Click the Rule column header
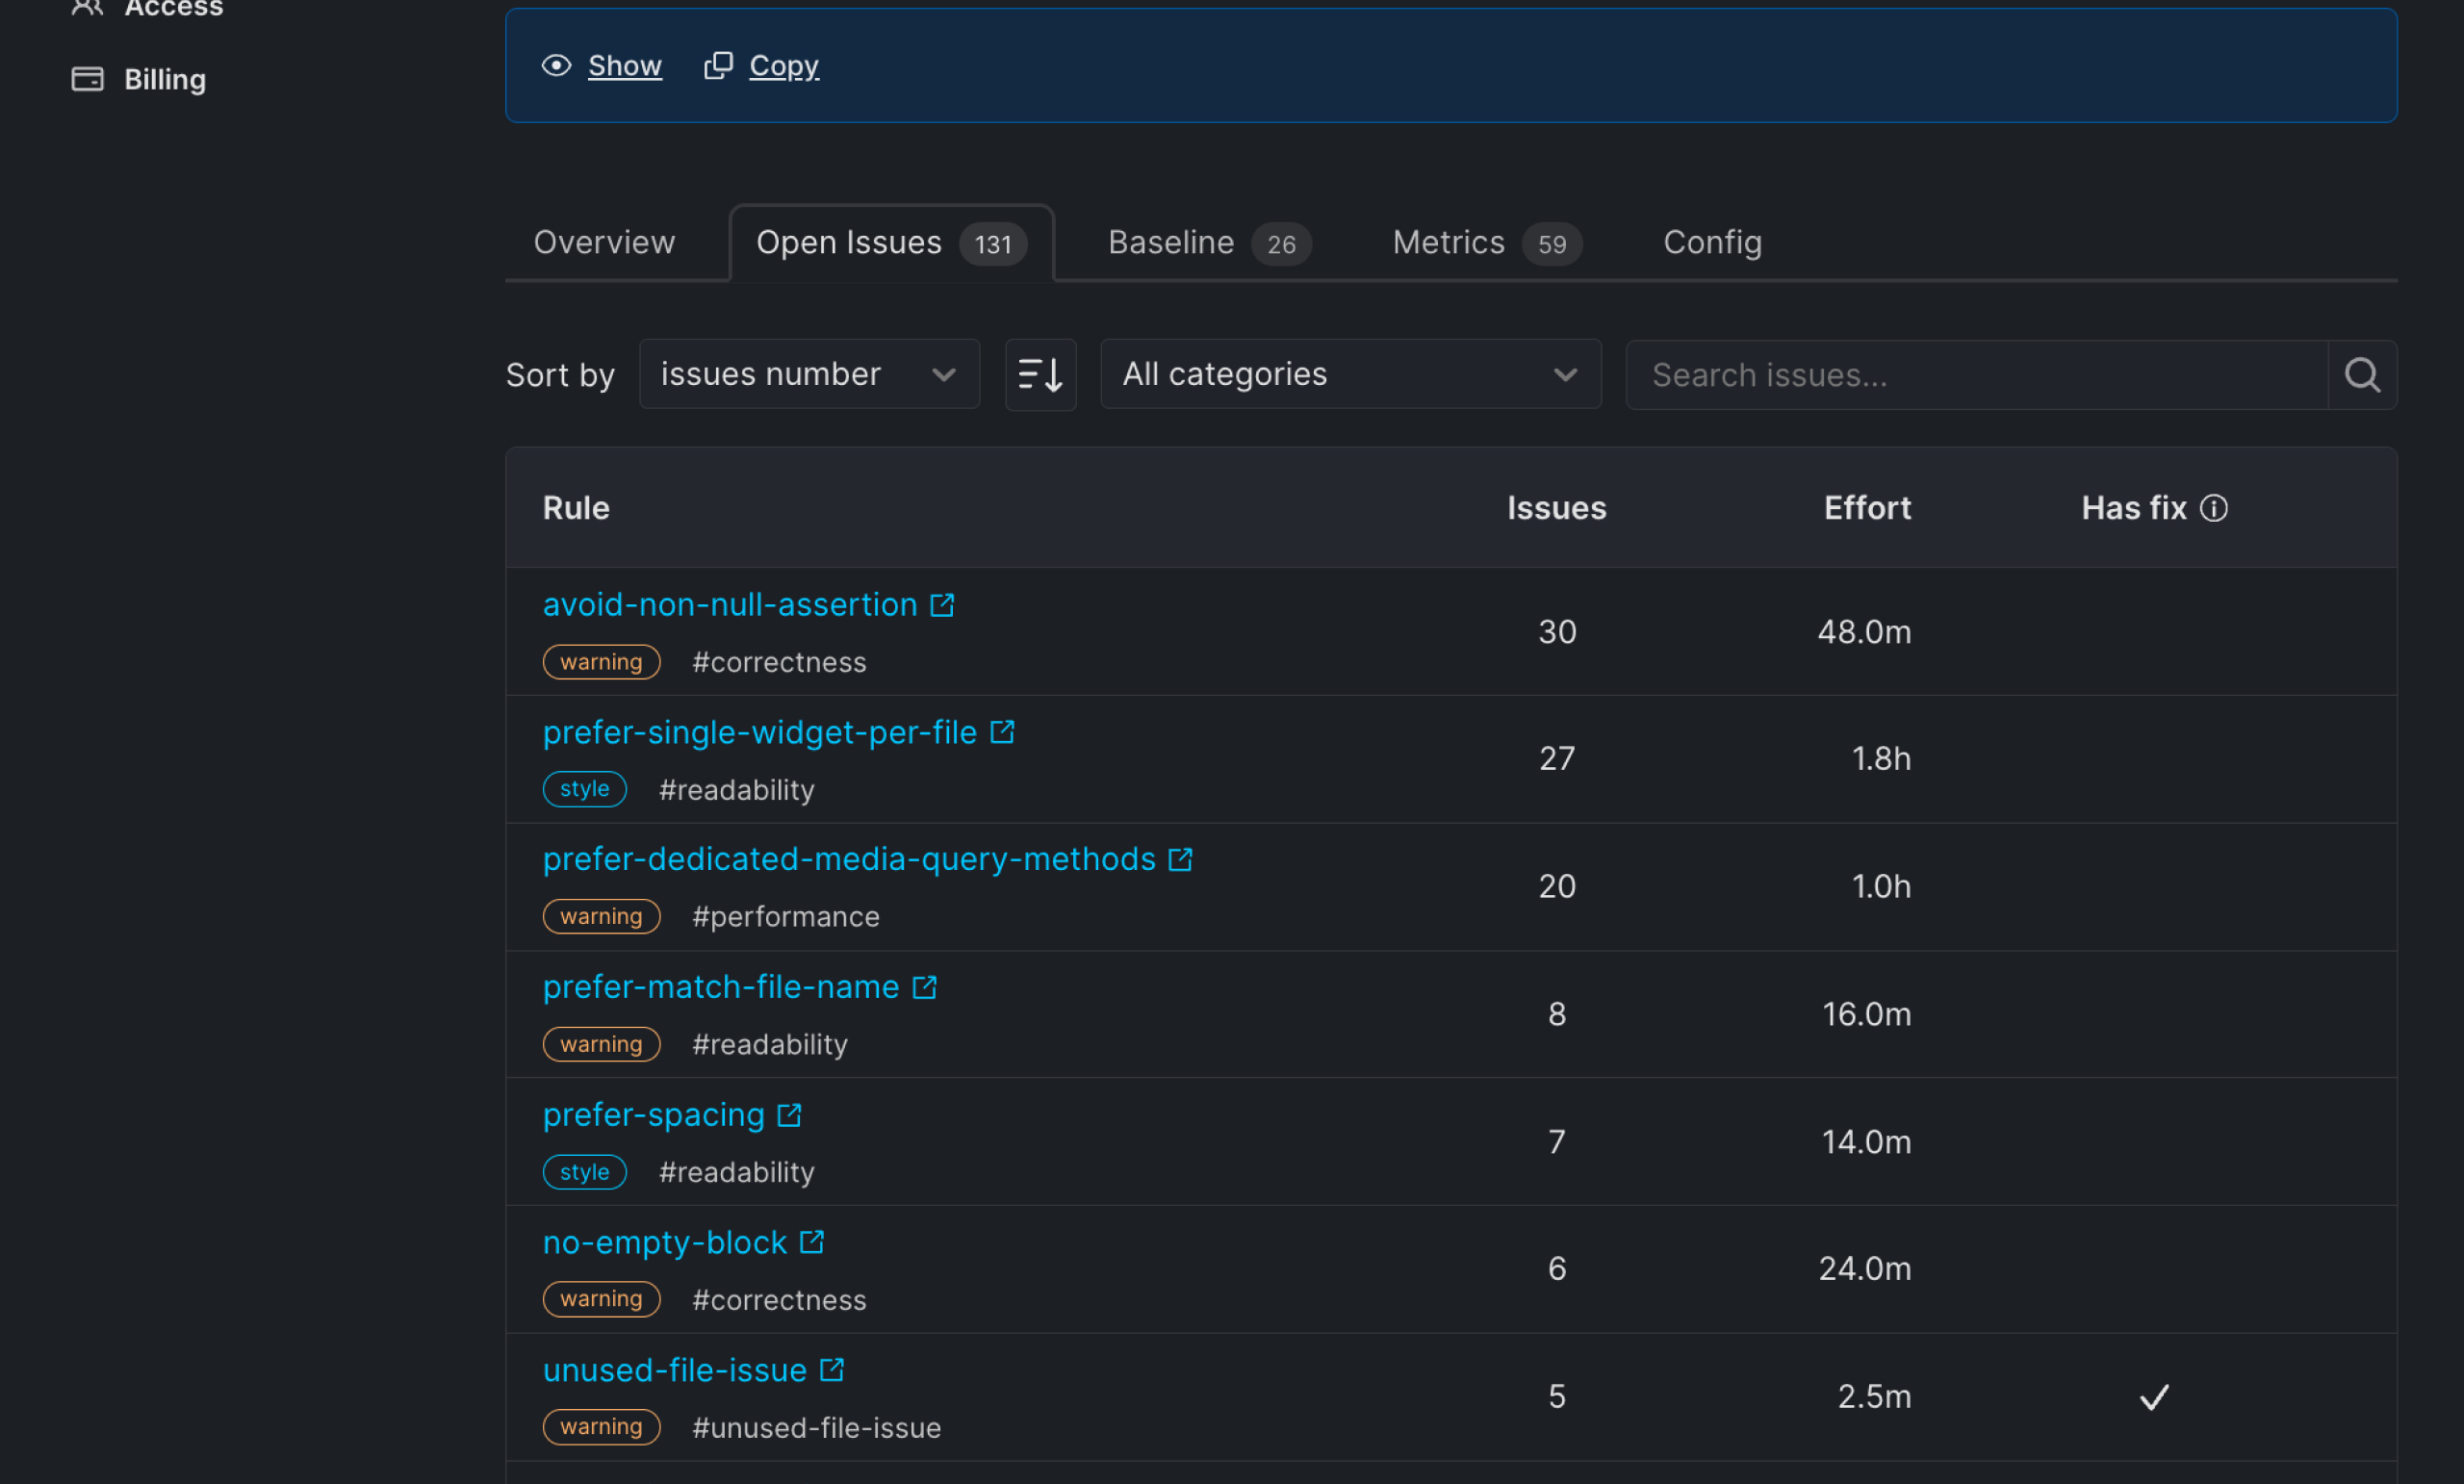The image size is (2464, 1484). pyautogui.click(x=576, y=508)
